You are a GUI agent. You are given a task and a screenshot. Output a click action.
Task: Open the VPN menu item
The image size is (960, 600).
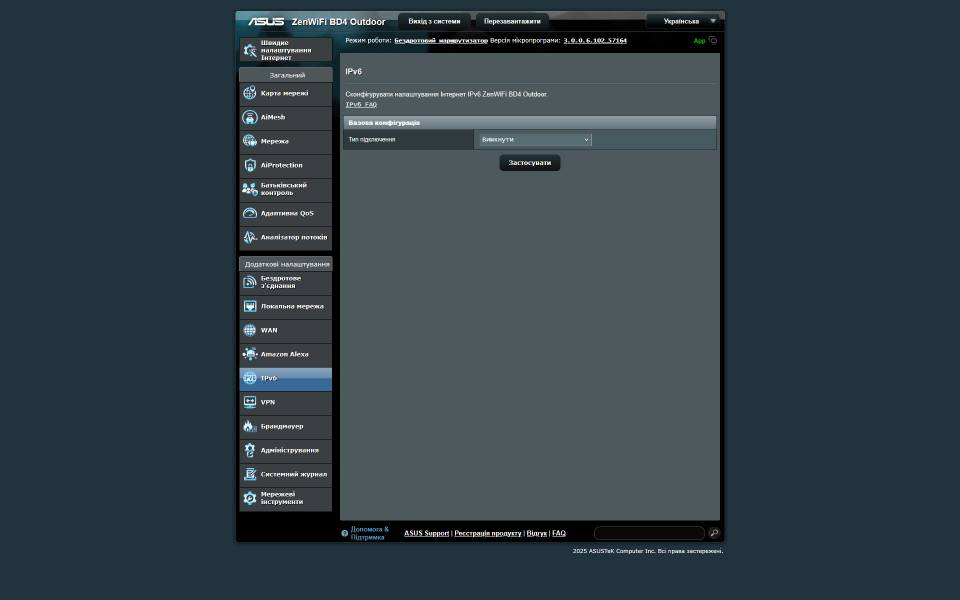point(286,402)
